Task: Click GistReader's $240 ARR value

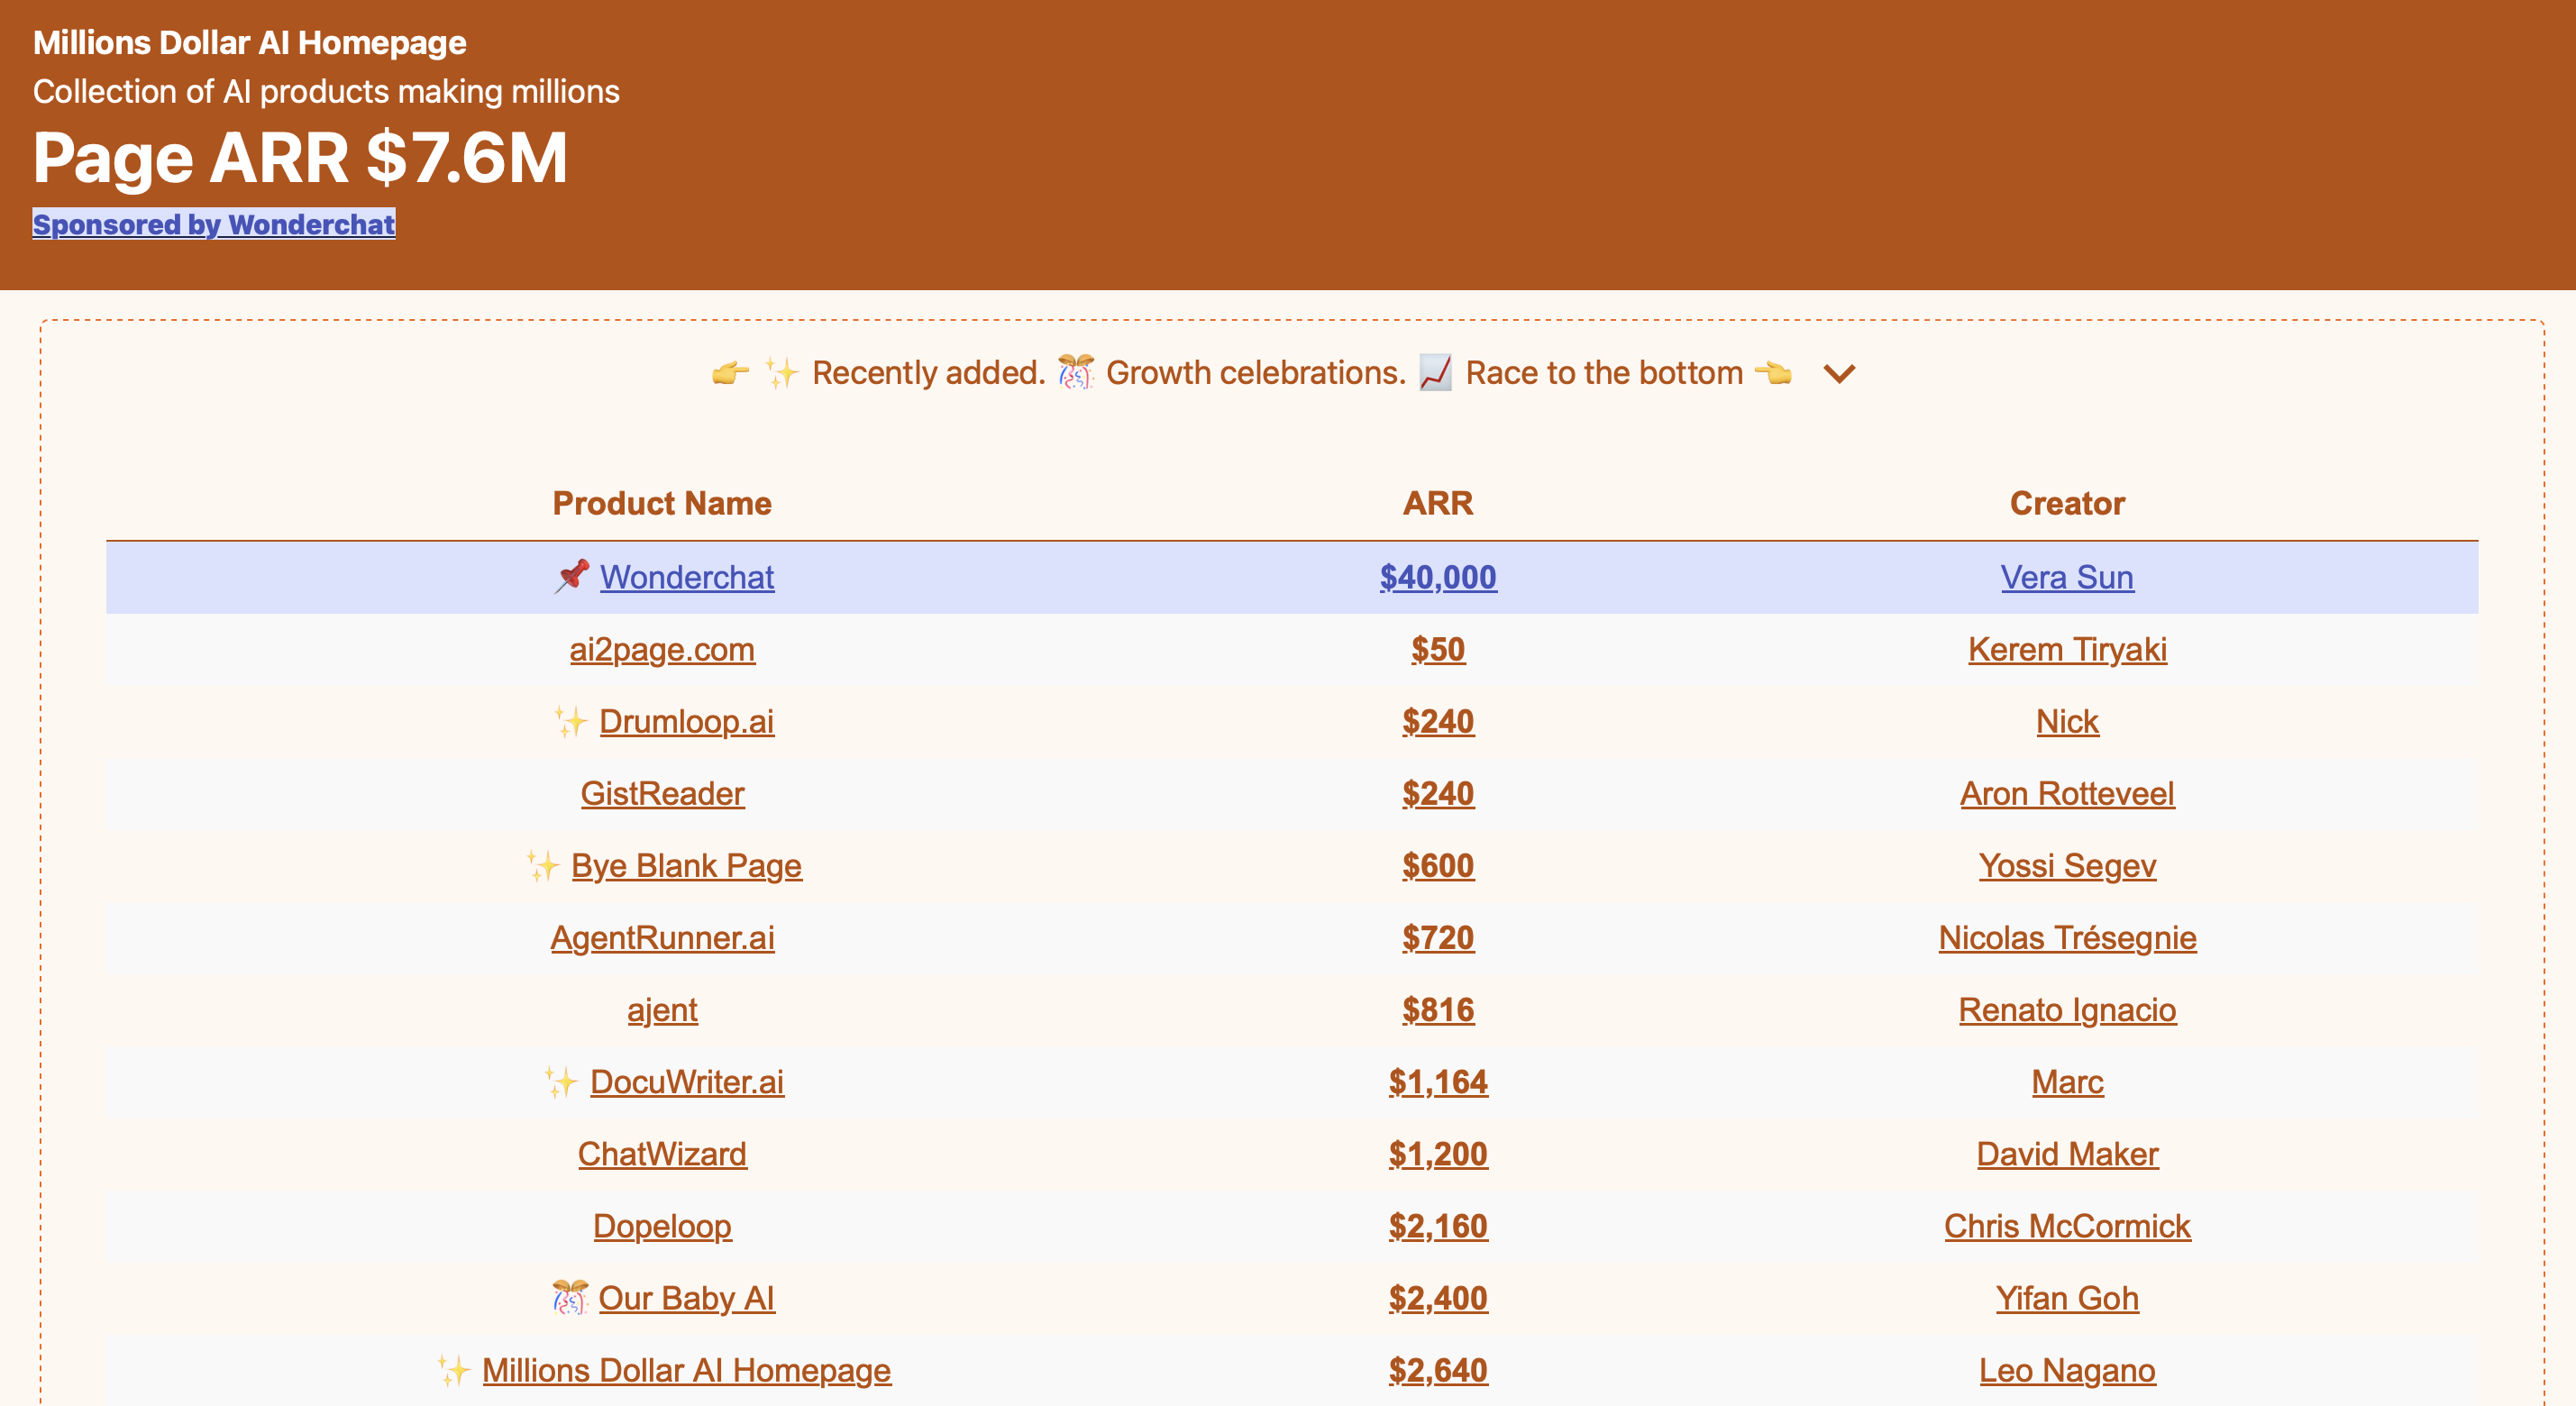Action: point(1438,793)
